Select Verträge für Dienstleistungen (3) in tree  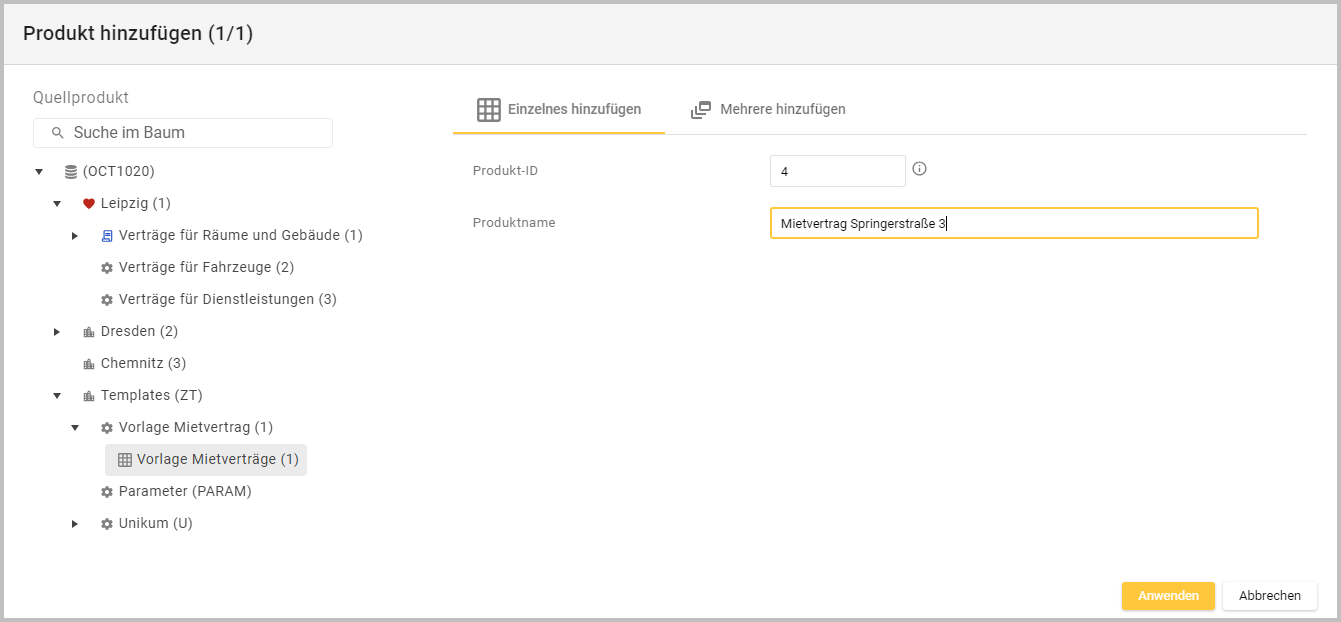click(x=227, y=300)
